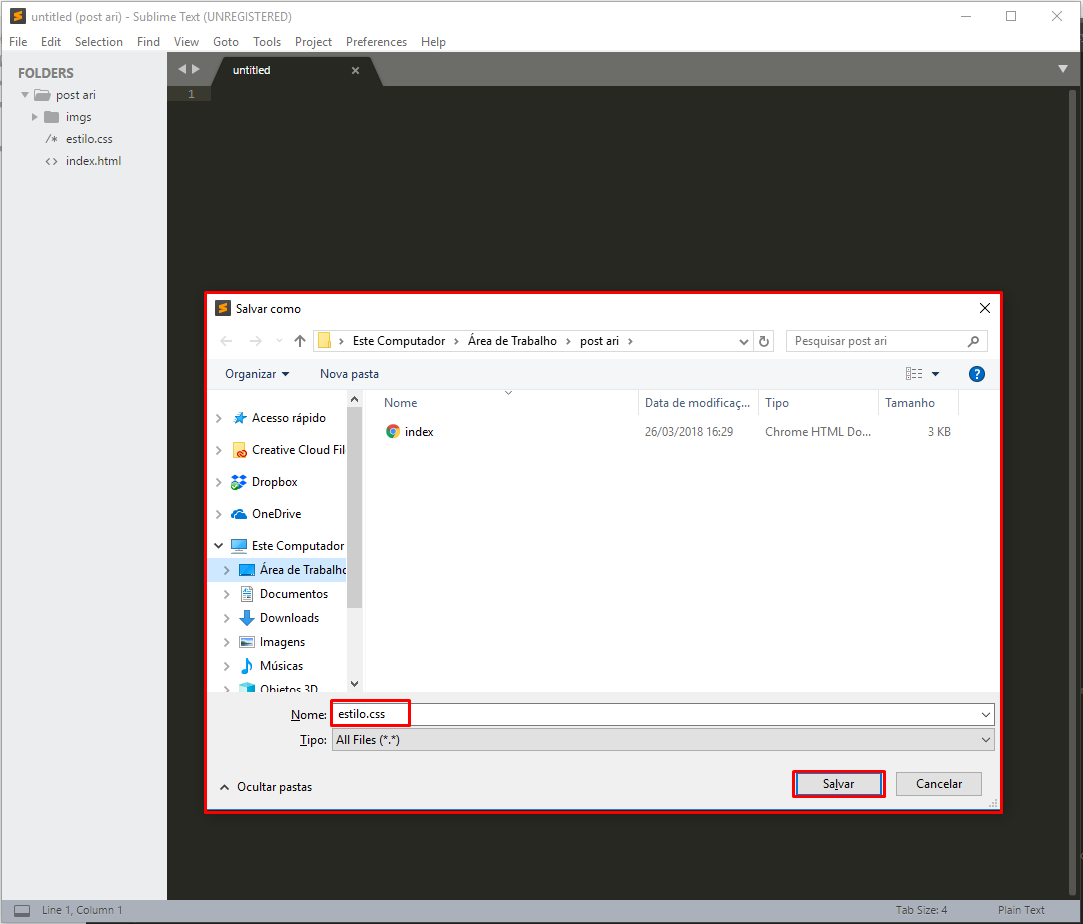Click the Up folder arrow in dialog

point(299,341)
